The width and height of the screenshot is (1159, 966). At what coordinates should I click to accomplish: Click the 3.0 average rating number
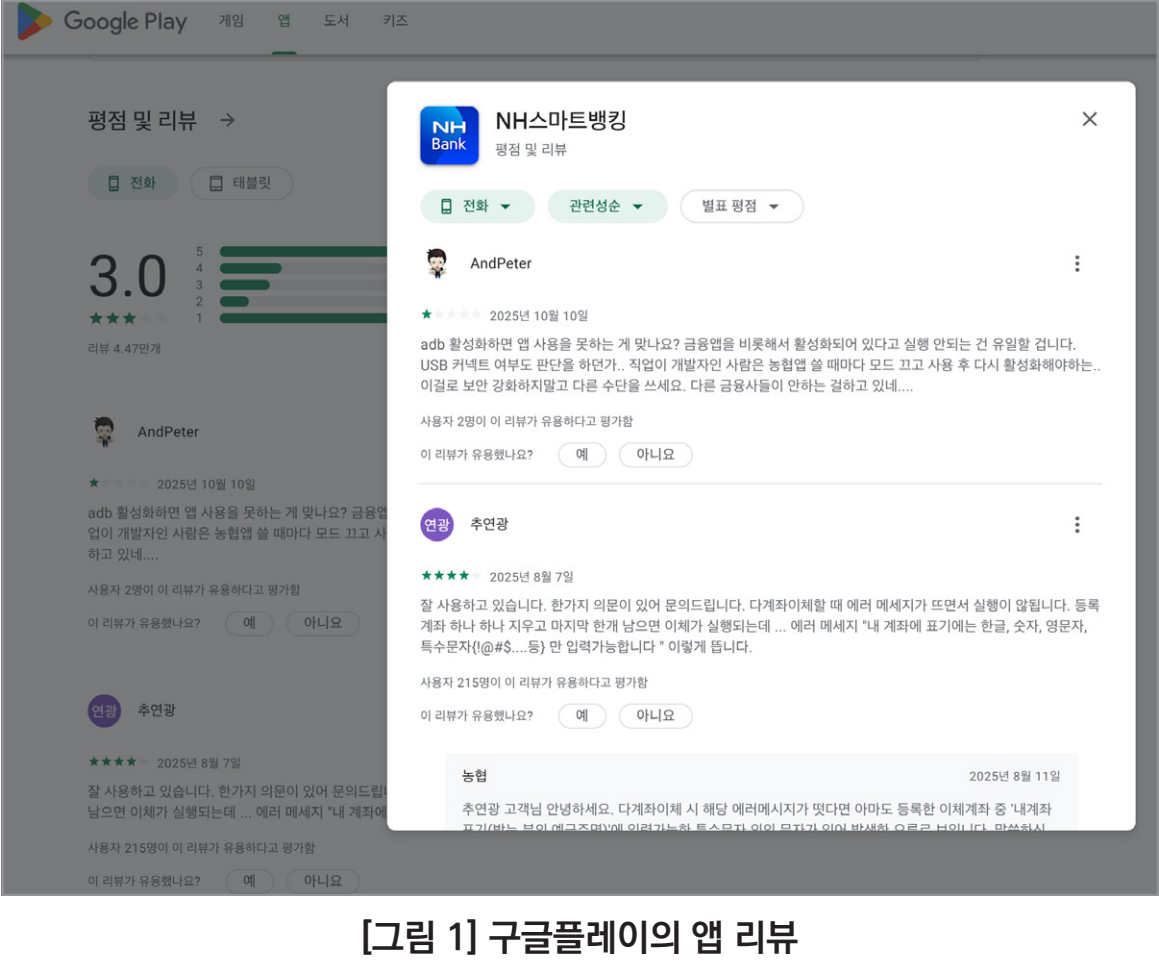tap(128, 276)
